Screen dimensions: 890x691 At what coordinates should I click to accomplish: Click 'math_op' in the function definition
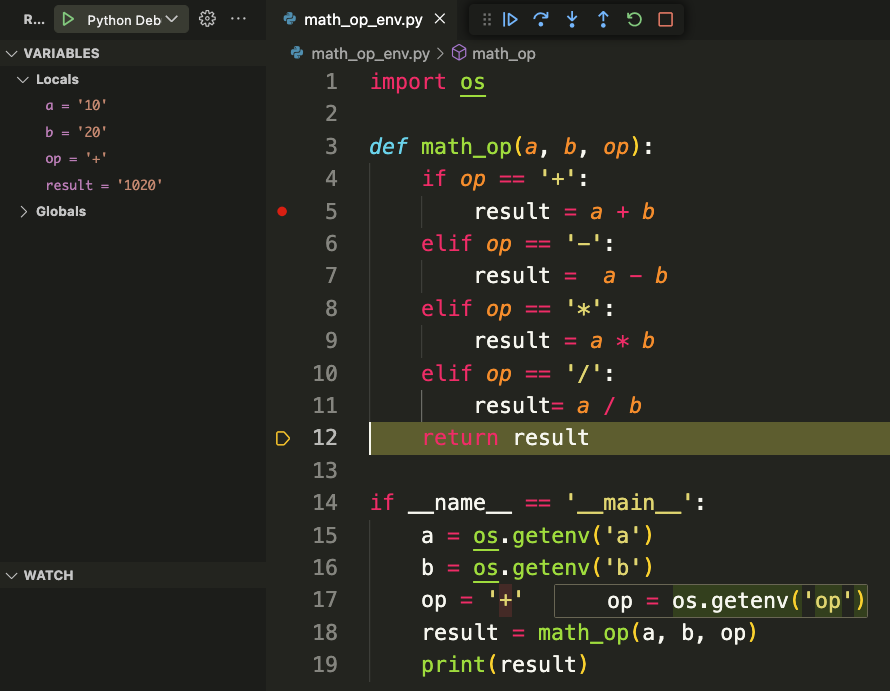click(x=466, y=147)
